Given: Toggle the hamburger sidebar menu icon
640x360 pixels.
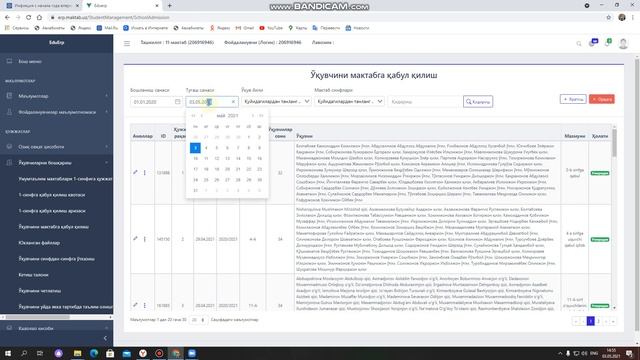Looking at the screenshot, I should tap(127, 43).
